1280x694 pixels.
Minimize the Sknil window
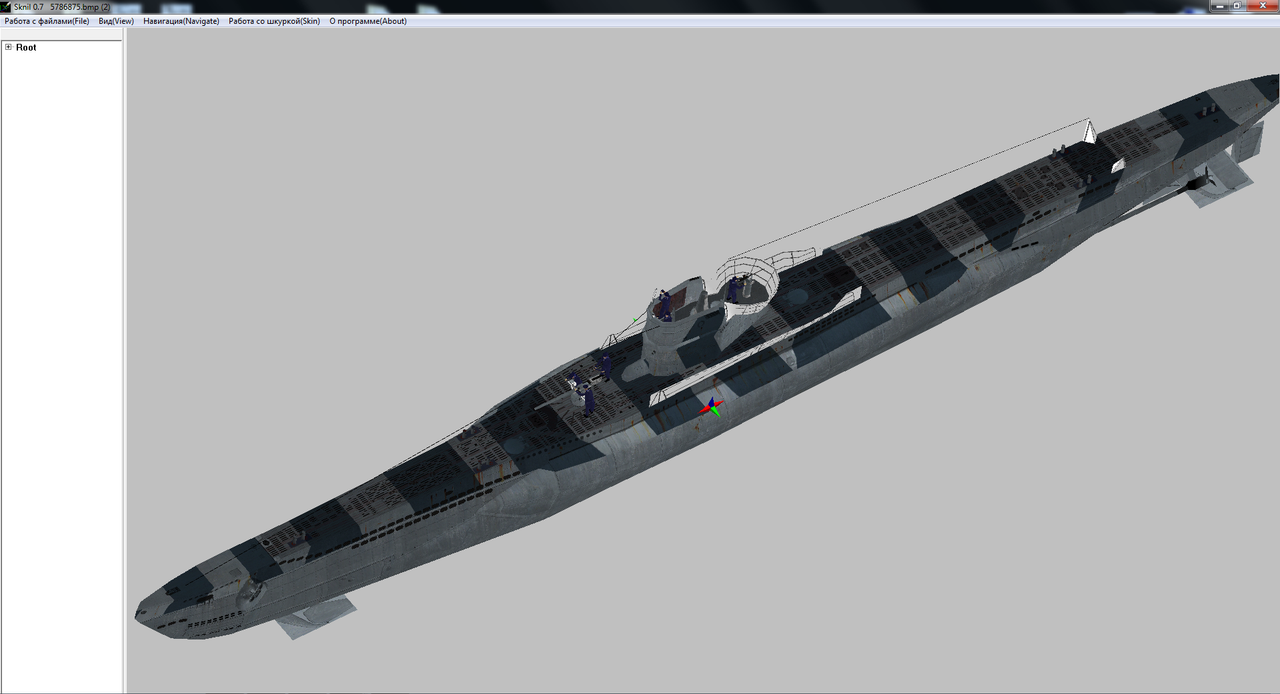pyautogui.click(x=1219, y=6)
